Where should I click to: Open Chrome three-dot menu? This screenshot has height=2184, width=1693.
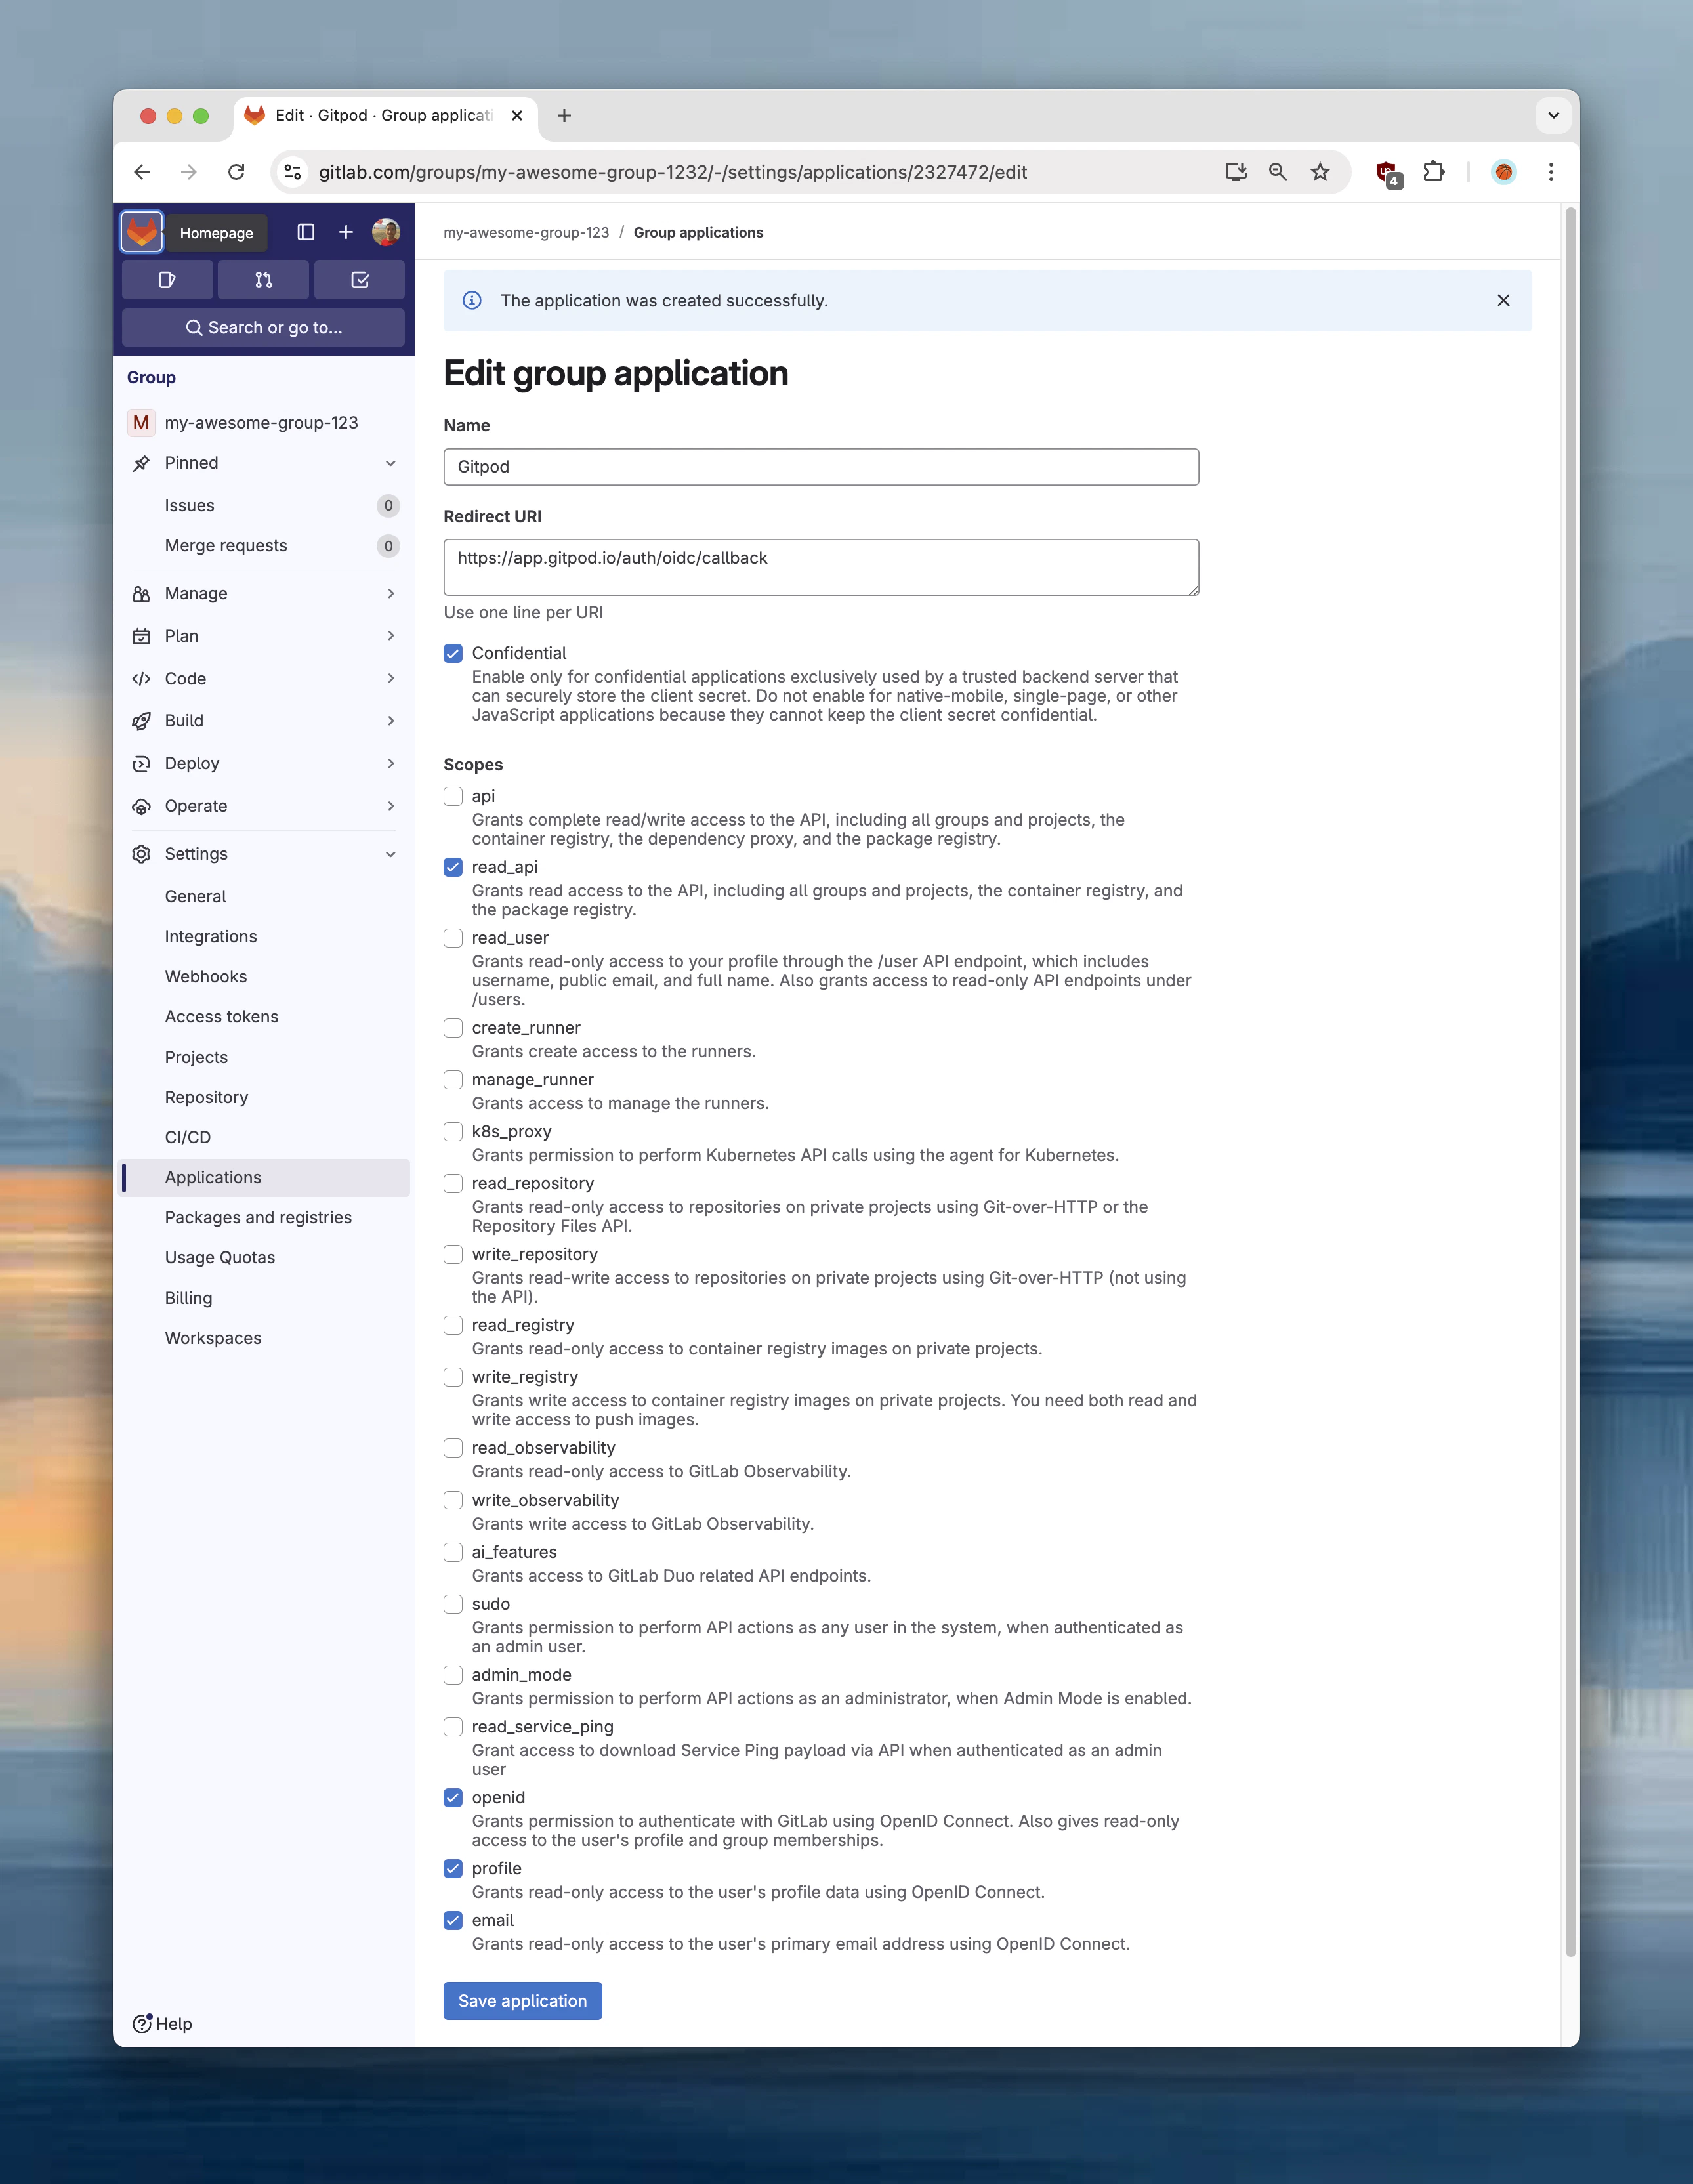[1551, 172]
